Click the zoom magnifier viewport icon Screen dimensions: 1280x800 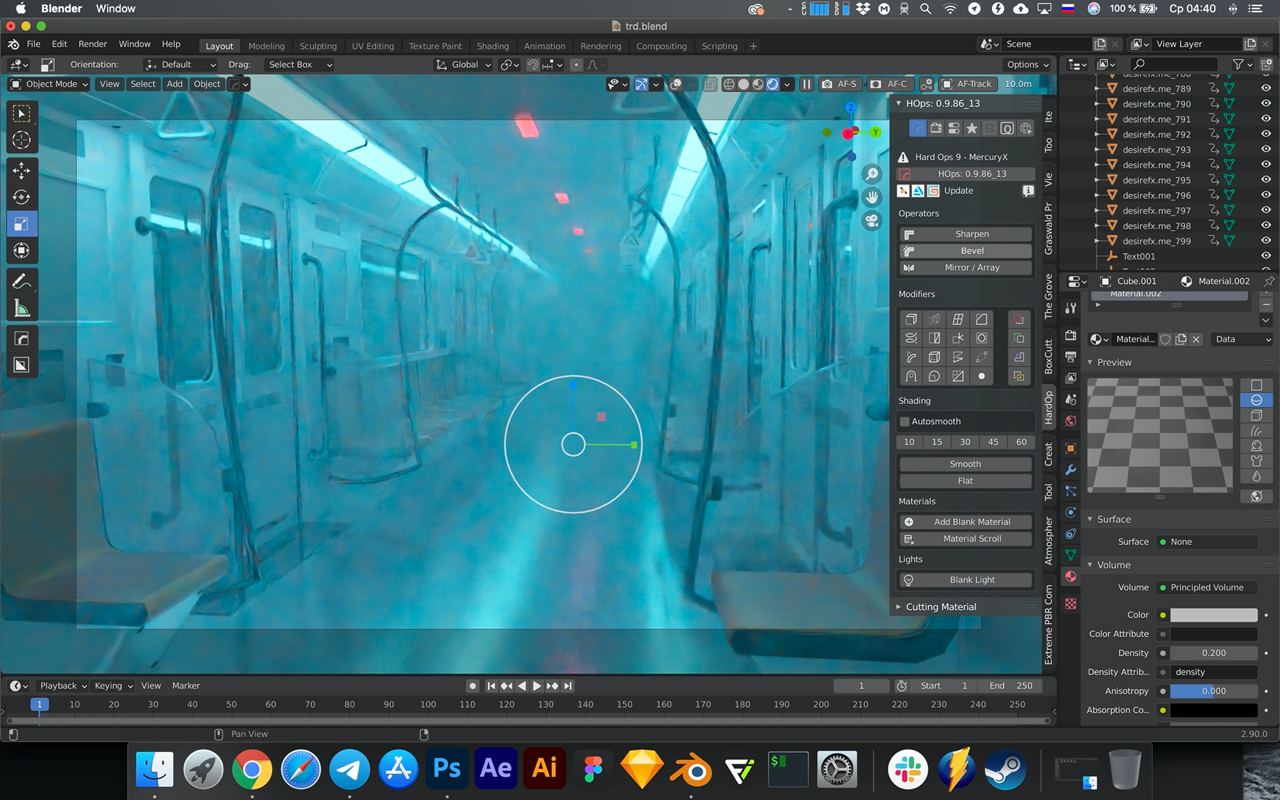[872, 174]
